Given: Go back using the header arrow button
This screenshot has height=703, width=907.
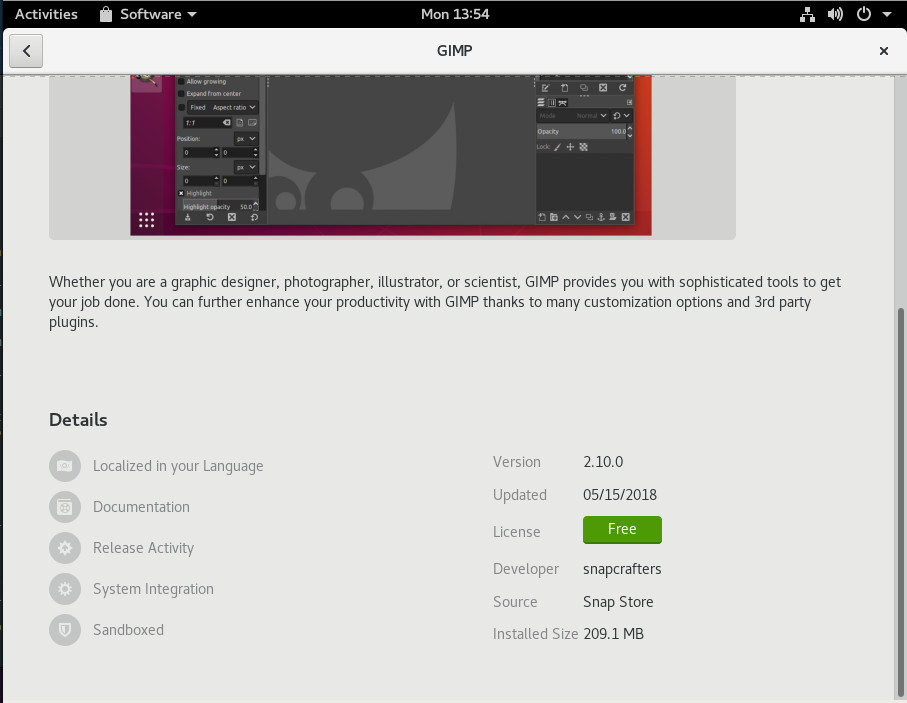Looking at the screenshot, I should tap(26, 51).
